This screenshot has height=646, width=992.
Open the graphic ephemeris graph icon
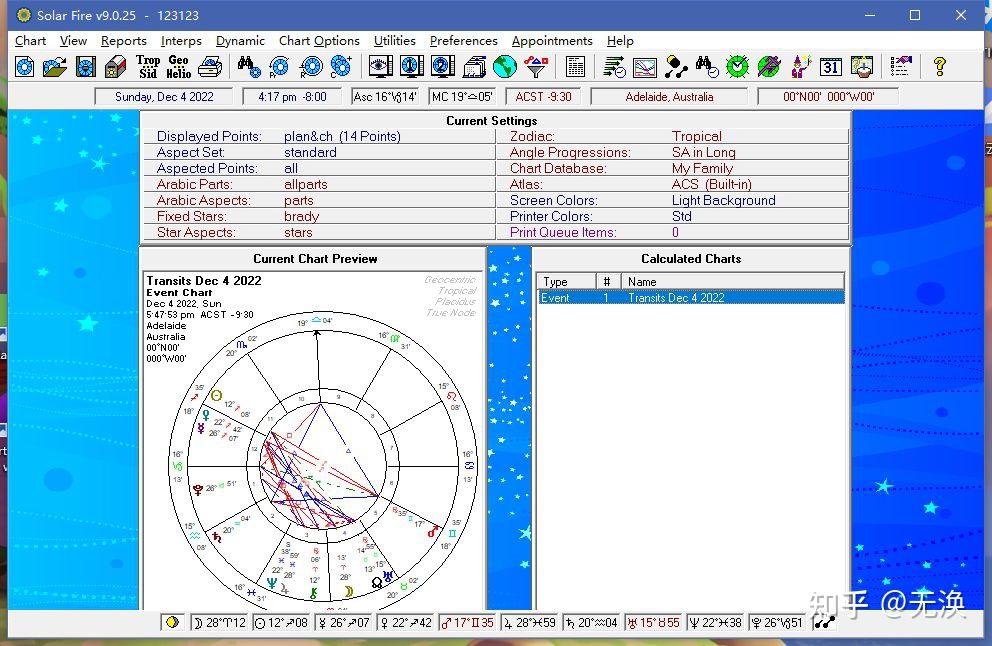coord(645,66)
